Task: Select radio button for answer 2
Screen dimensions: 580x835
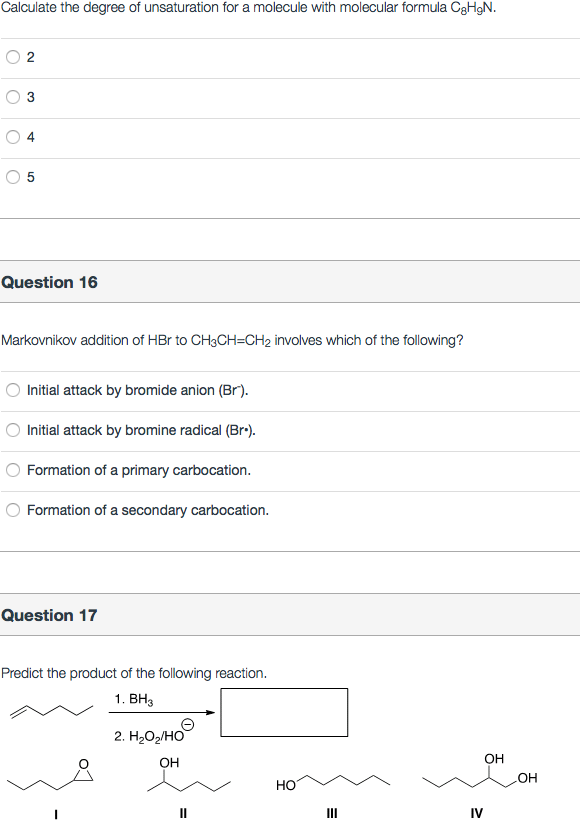Action: 12,57
